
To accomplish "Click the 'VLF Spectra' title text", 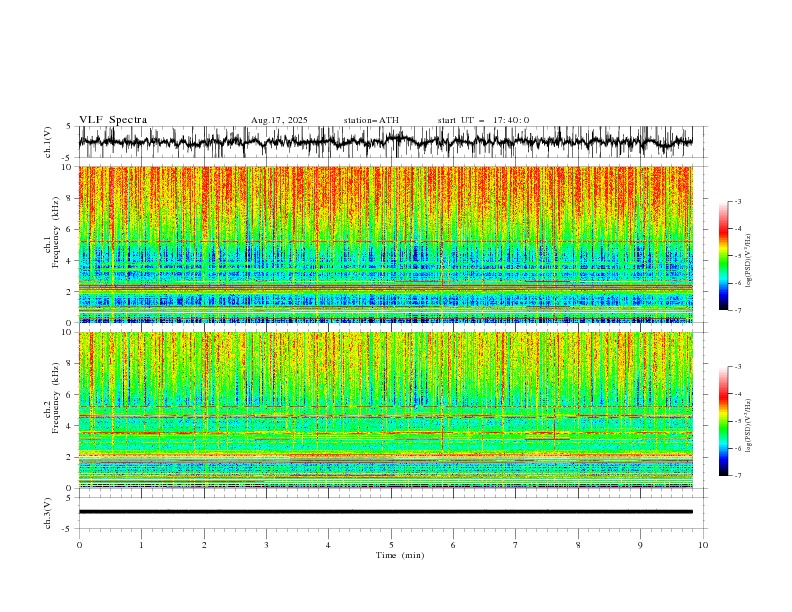I will click(113, 120).
